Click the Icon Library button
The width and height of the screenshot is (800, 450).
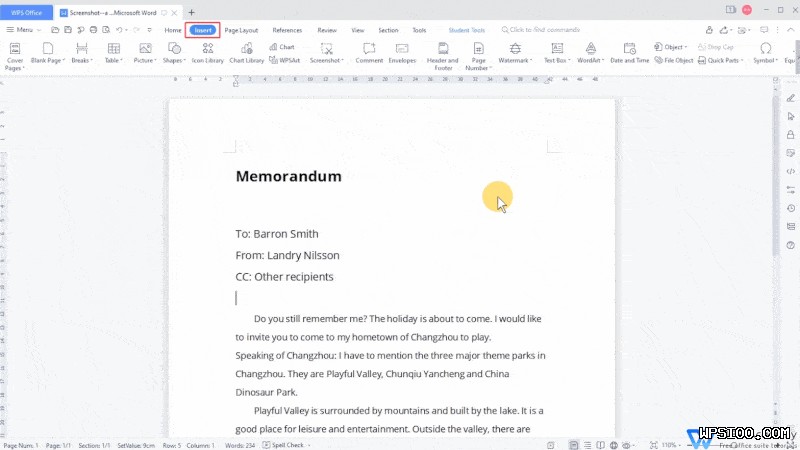207,54
